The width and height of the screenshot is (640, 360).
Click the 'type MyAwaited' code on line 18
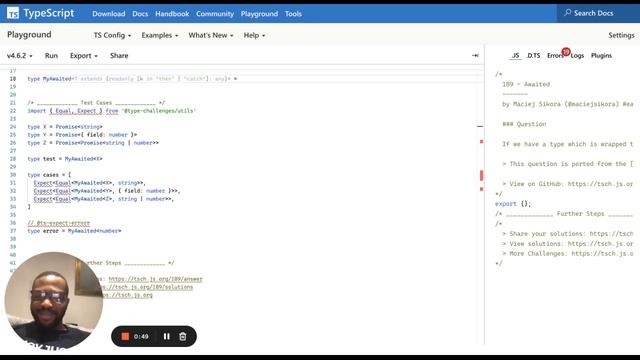point(132,79)
